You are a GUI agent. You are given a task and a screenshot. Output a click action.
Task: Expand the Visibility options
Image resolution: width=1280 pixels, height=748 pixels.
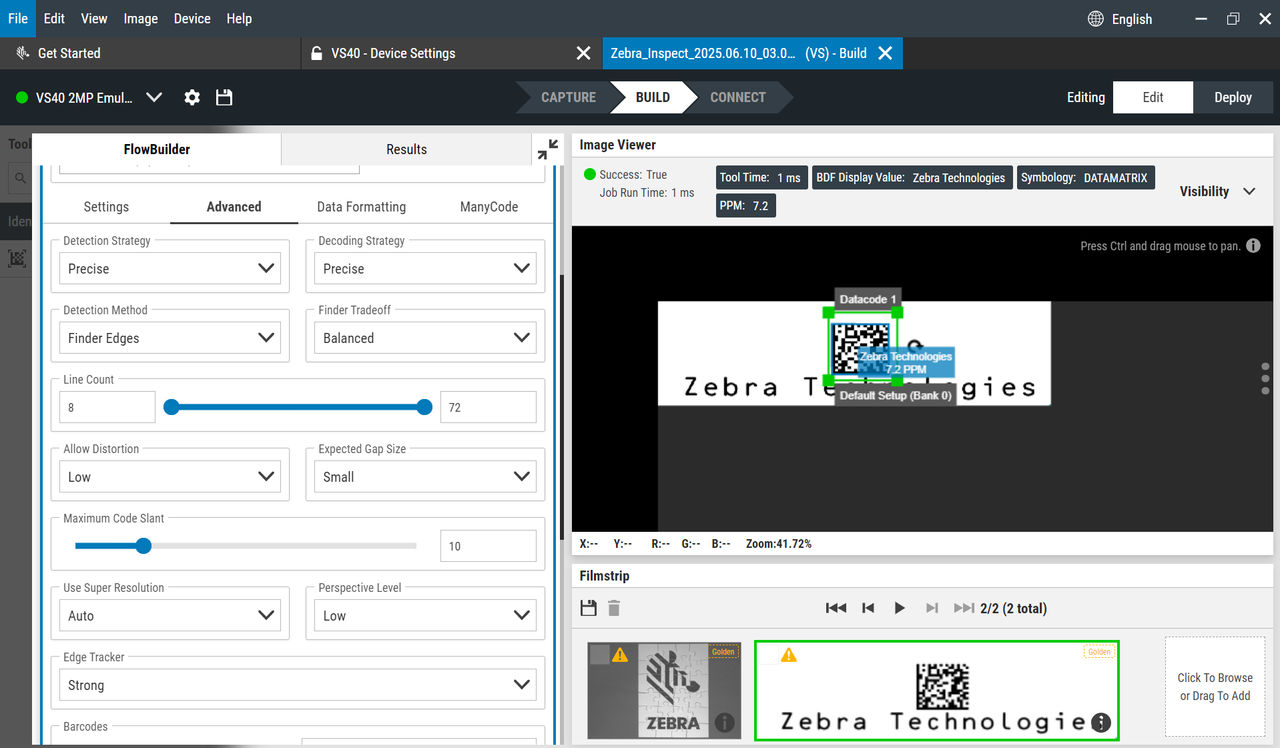tap(1217, 191)
